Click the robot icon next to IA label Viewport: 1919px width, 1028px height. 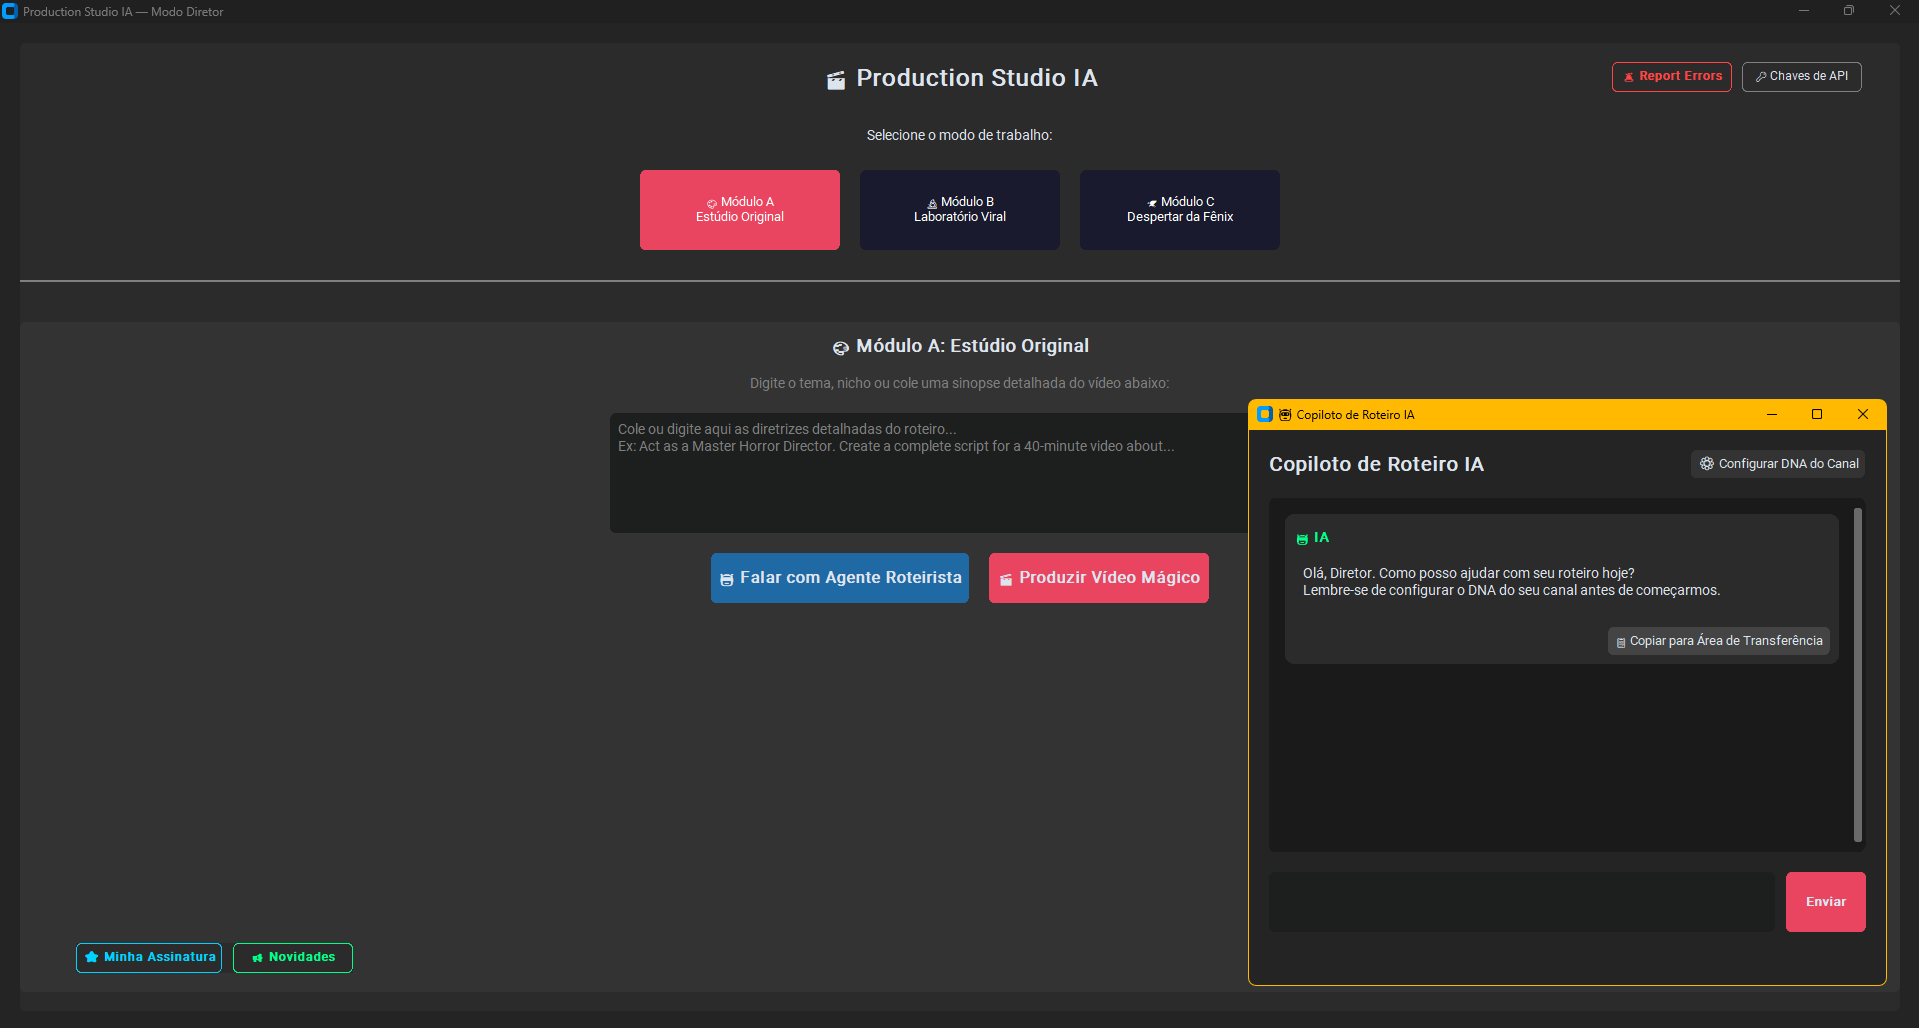[x=1302, y=539]
